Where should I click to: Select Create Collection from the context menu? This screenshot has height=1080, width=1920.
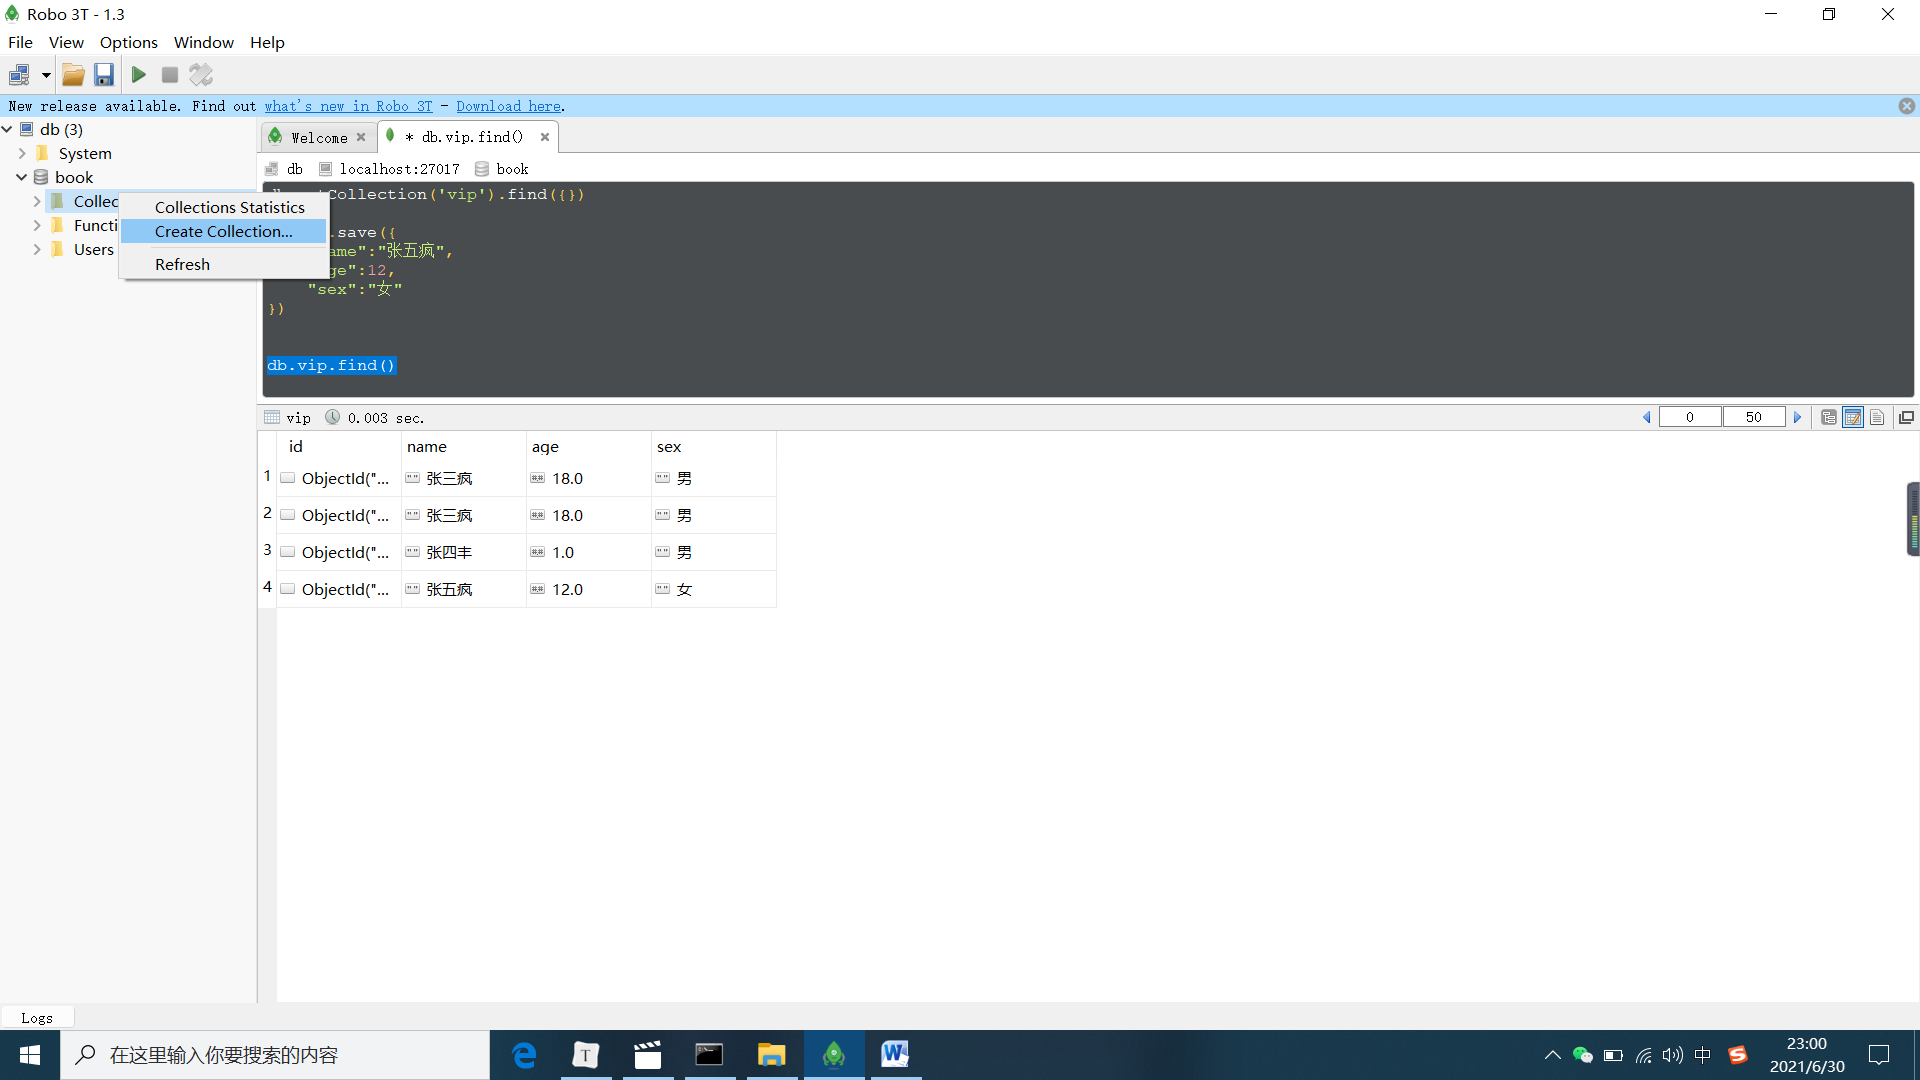pos(222,231)
